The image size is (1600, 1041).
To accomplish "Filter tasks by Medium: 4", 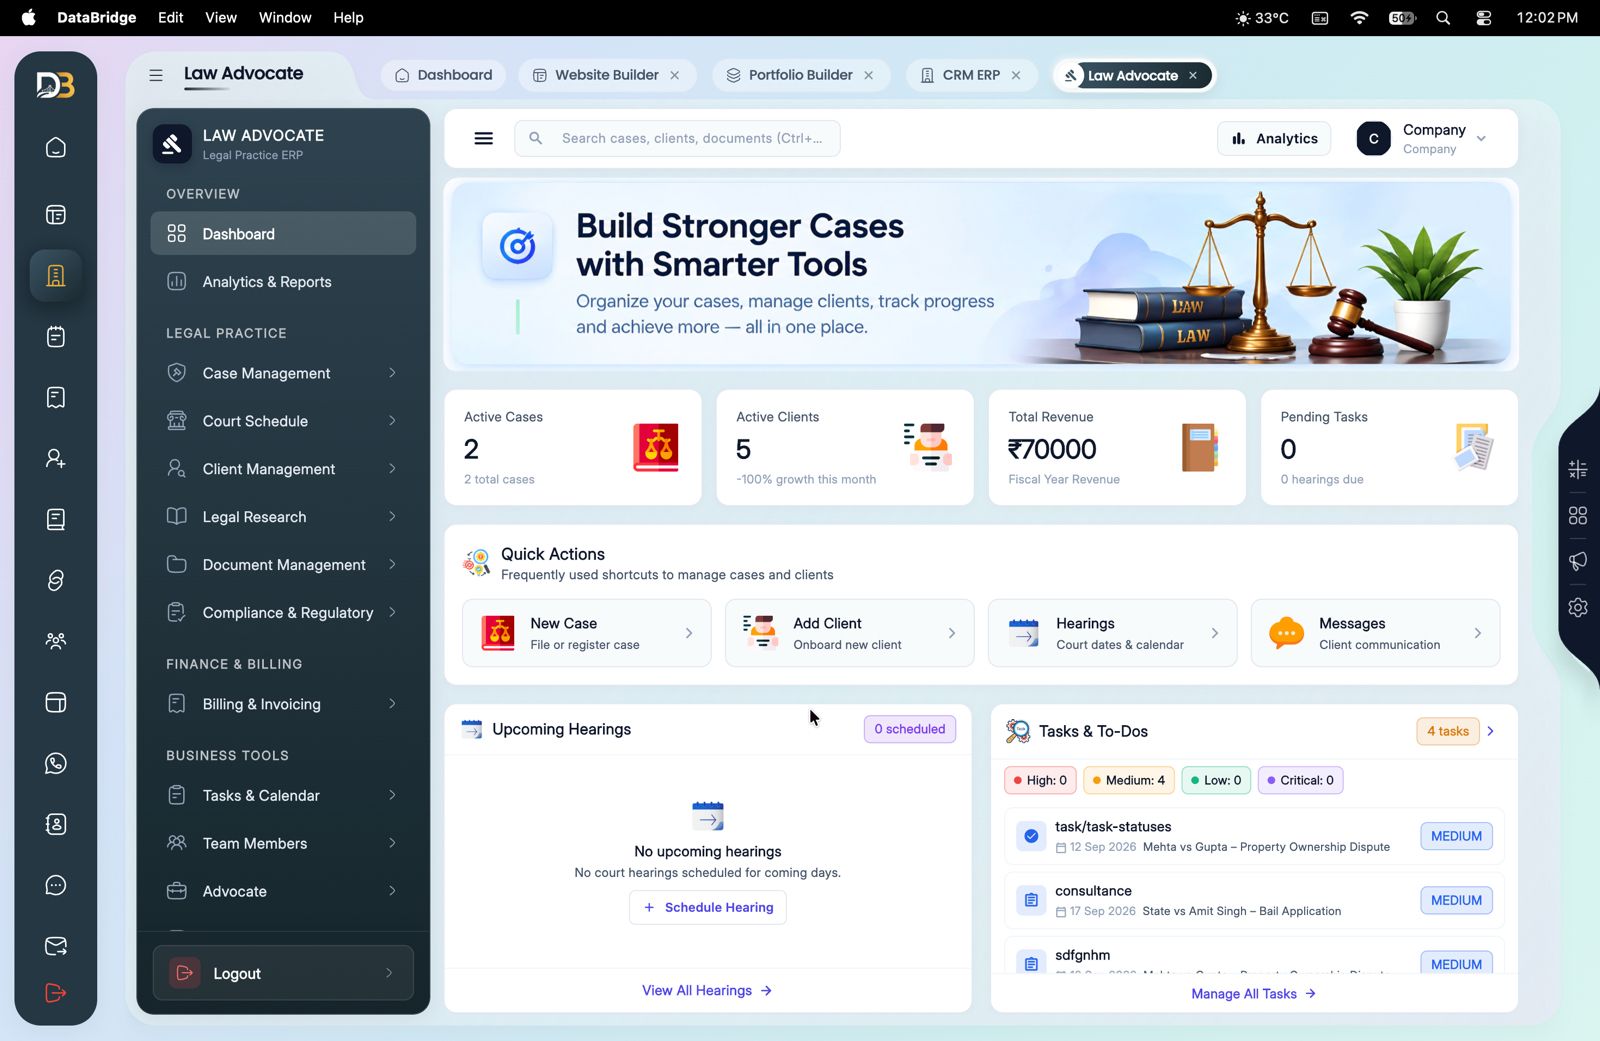I will [1129, 780].
